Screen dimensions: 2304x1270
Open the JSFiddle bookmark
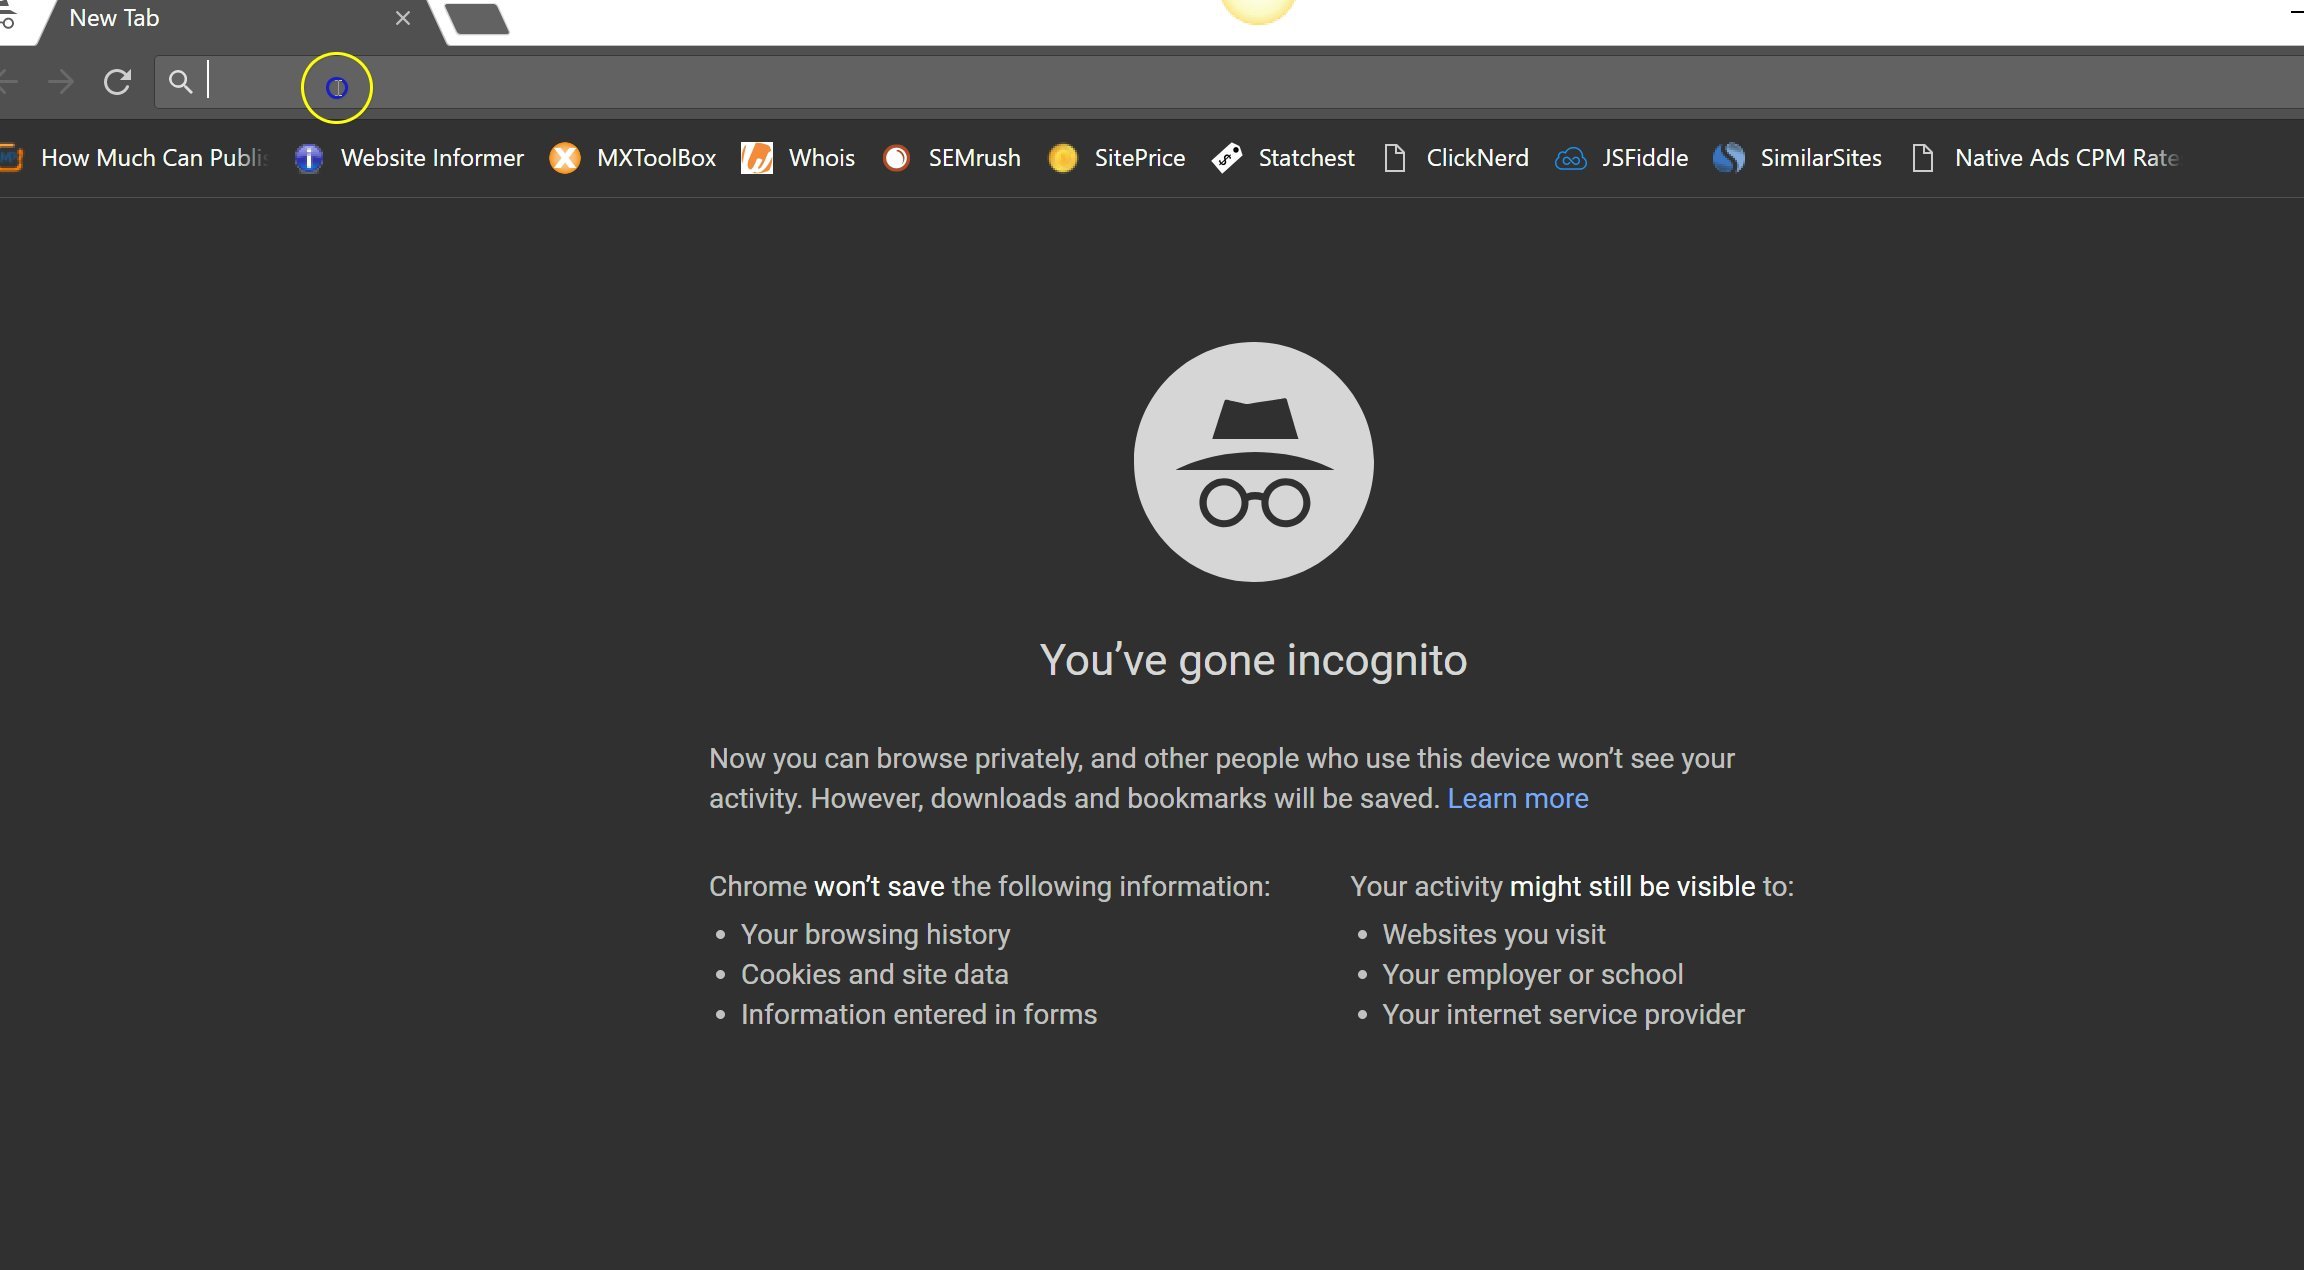(1622, 158)
